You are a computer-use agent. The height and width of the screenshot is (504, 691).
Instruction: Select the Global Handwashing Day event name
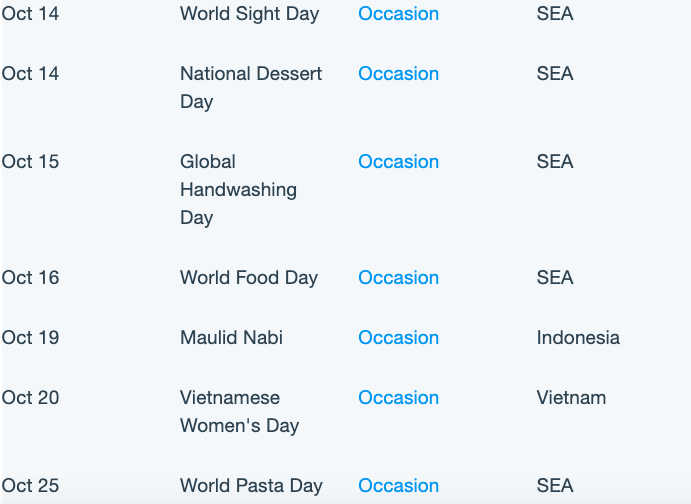pyautogui.click(x=238, y=189)
